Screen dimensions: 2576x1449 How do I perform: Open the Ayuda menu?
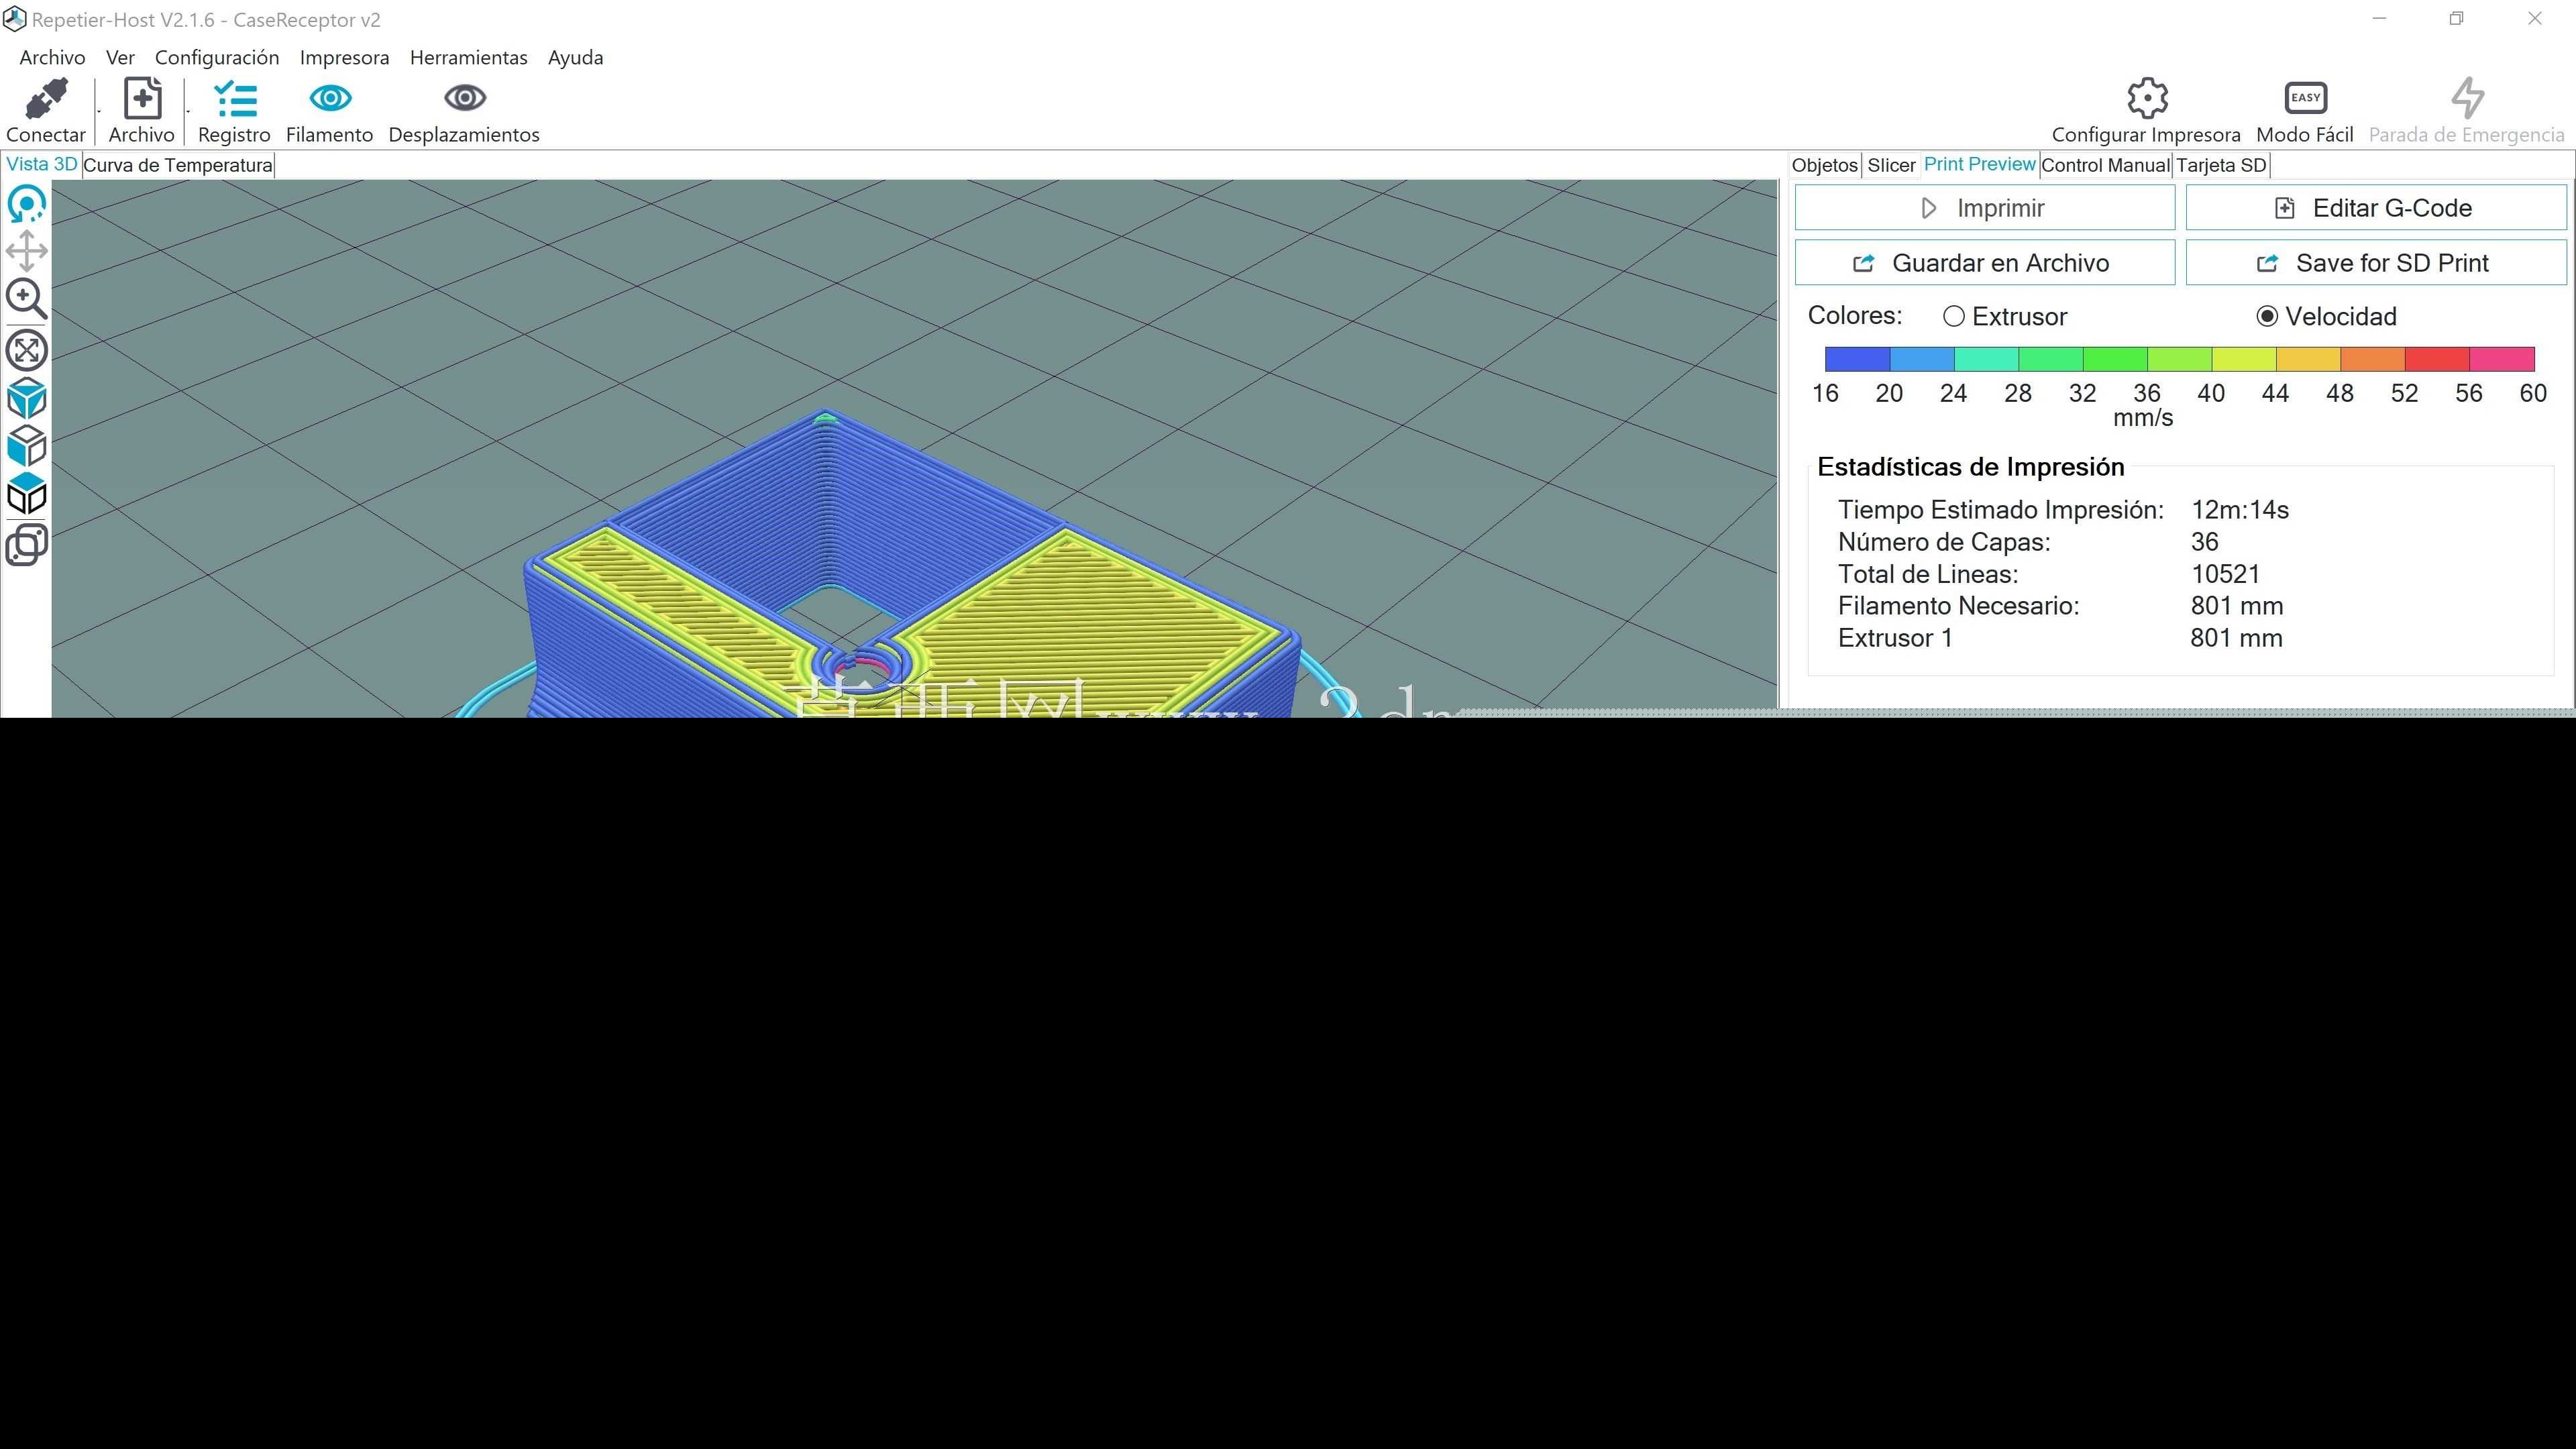[x=575, y=58]
